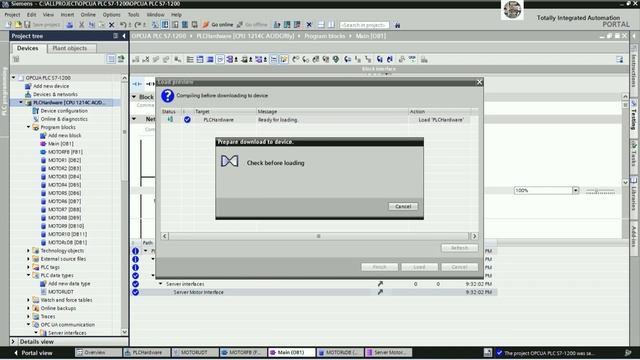The height and width of the screenshot is (360, 640).
Task: Collapse the OPCUA PLC S7-1200 project node
Action: [x=13, y=78]
